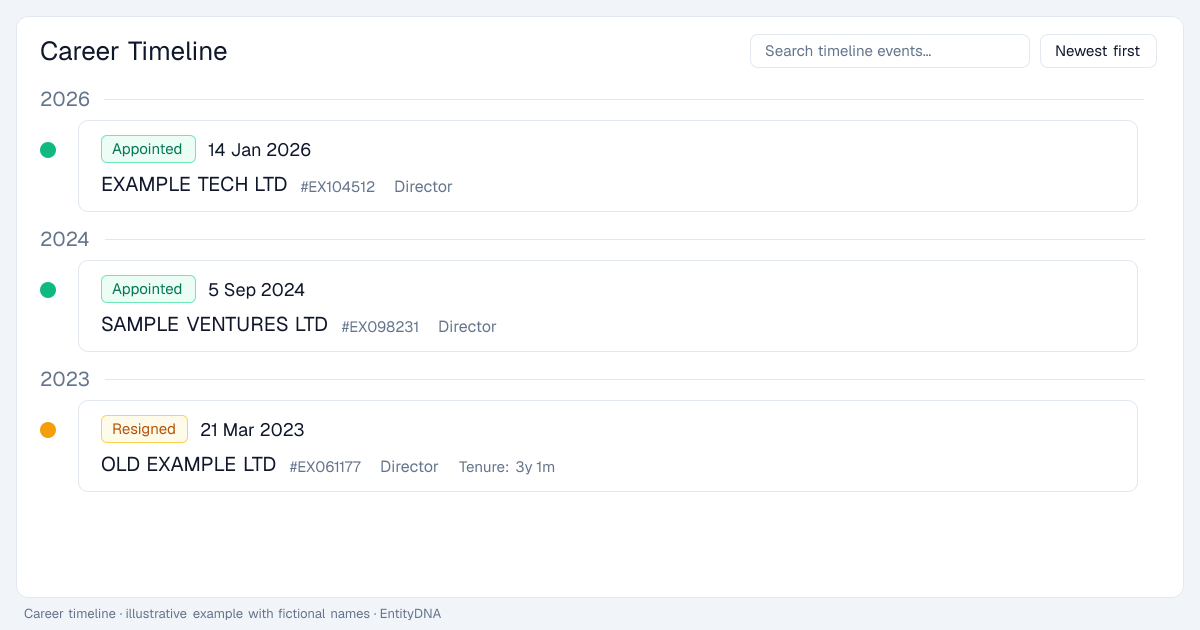Viewport: 1200px width, 630px height.
Task: Click the footer caption mentioning EntityDNA
Action: (232, 613)
